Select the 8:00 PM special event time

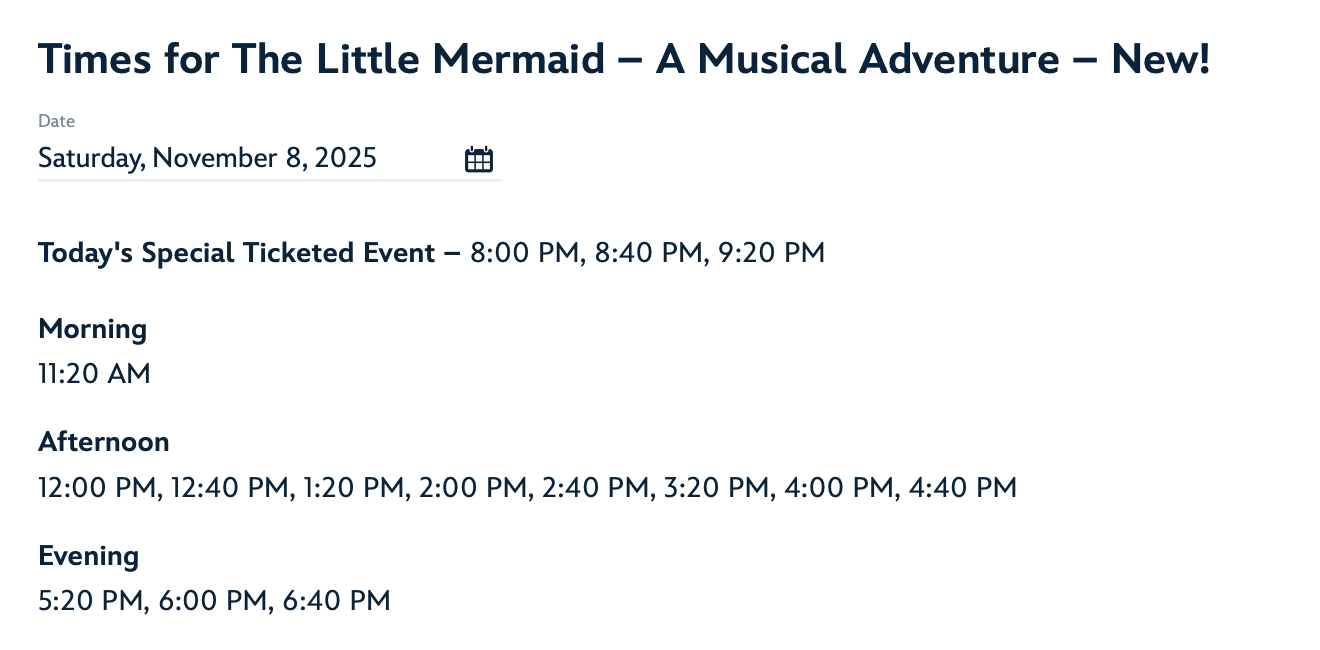tap(526, 253)
